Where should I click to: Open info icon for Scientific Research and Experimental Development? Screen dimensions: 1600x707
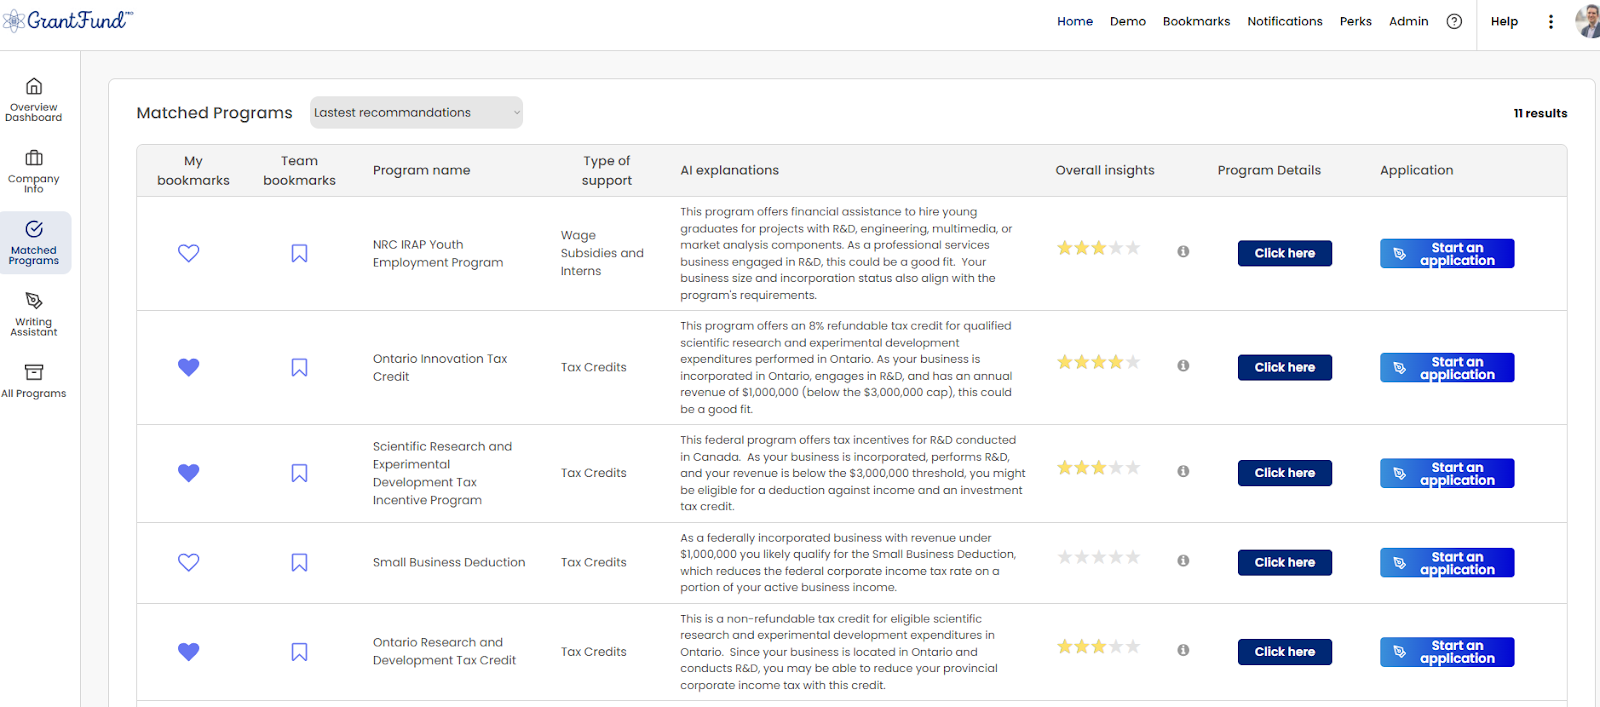click(1183, 471)
